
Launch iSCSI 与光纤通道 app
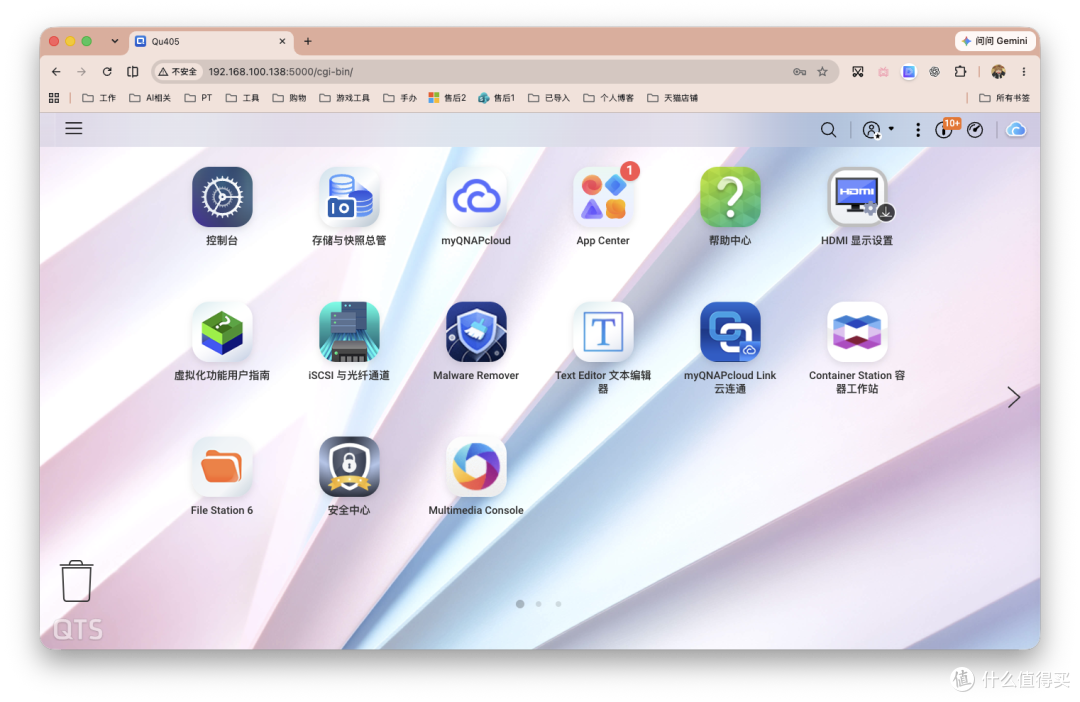(349, 332)
